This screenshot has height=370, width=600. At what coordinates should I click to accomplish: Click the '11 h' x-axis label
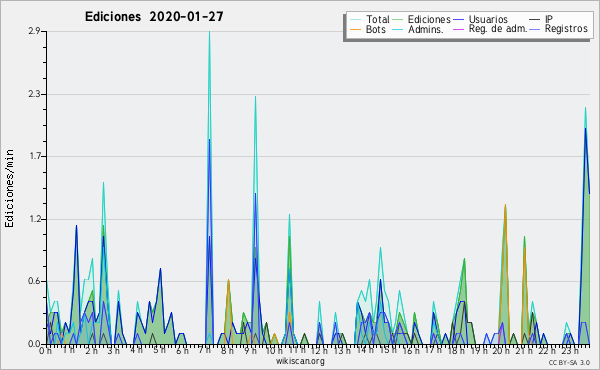tap(297, 351)
